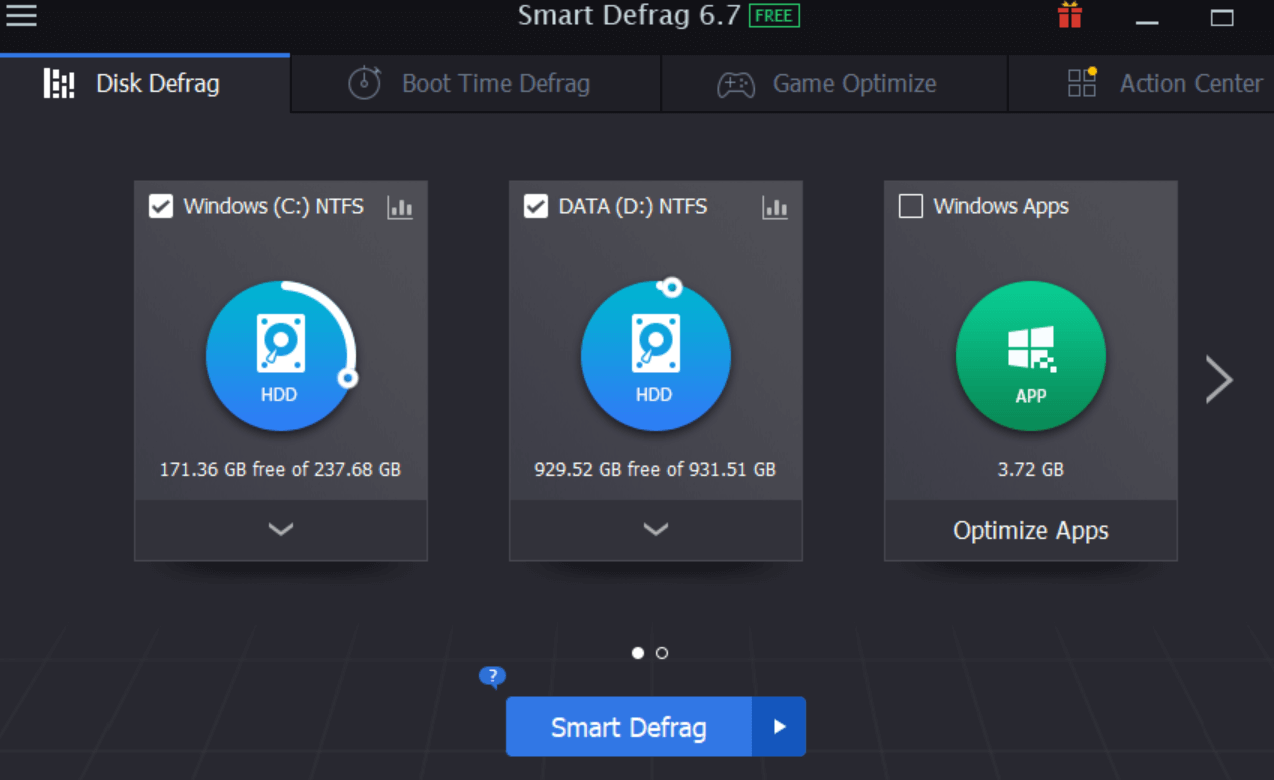Enable the Windows Apps checkbox
Image resolution: width=1274 pixels, height=780 pixels.
pyautogui.click(x=911, y=206)
